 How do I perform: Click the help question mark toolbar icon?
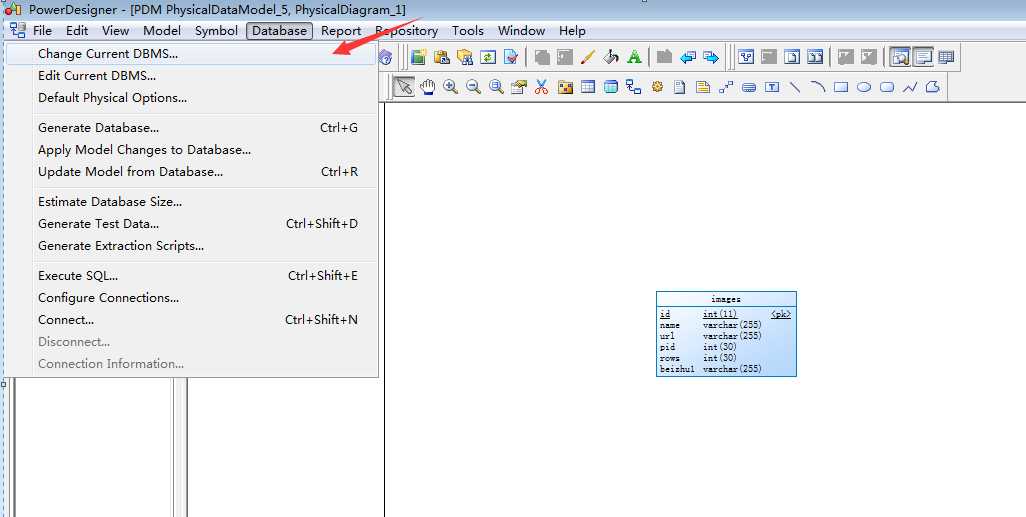[x=385, y=57]
